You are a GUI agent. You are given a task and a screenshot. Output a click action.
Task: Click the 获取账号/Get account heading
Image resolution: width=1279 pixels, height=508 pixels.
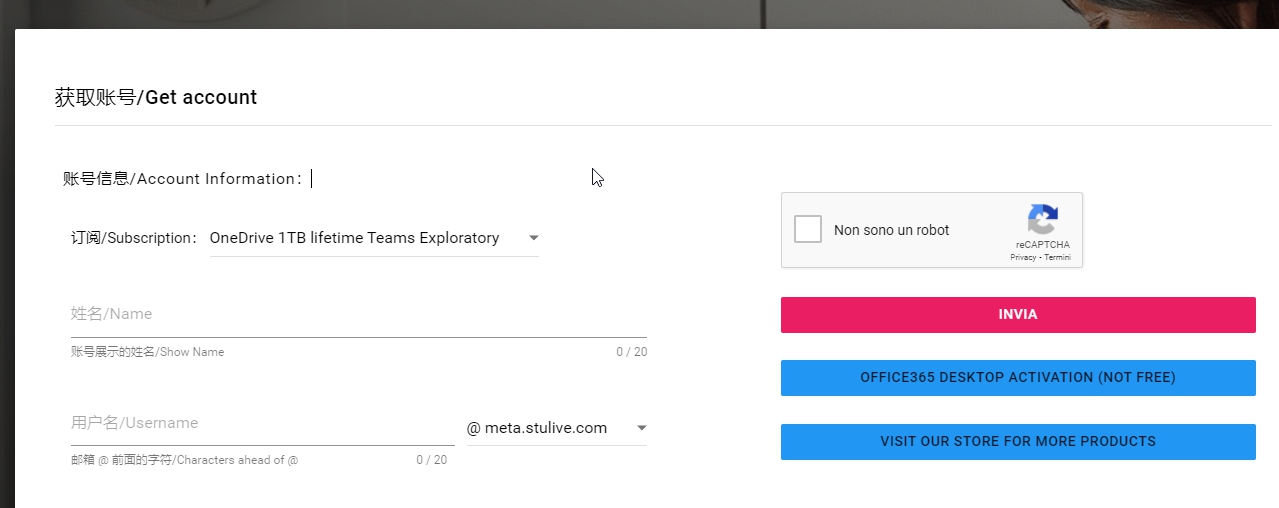[x=156, y=97]
